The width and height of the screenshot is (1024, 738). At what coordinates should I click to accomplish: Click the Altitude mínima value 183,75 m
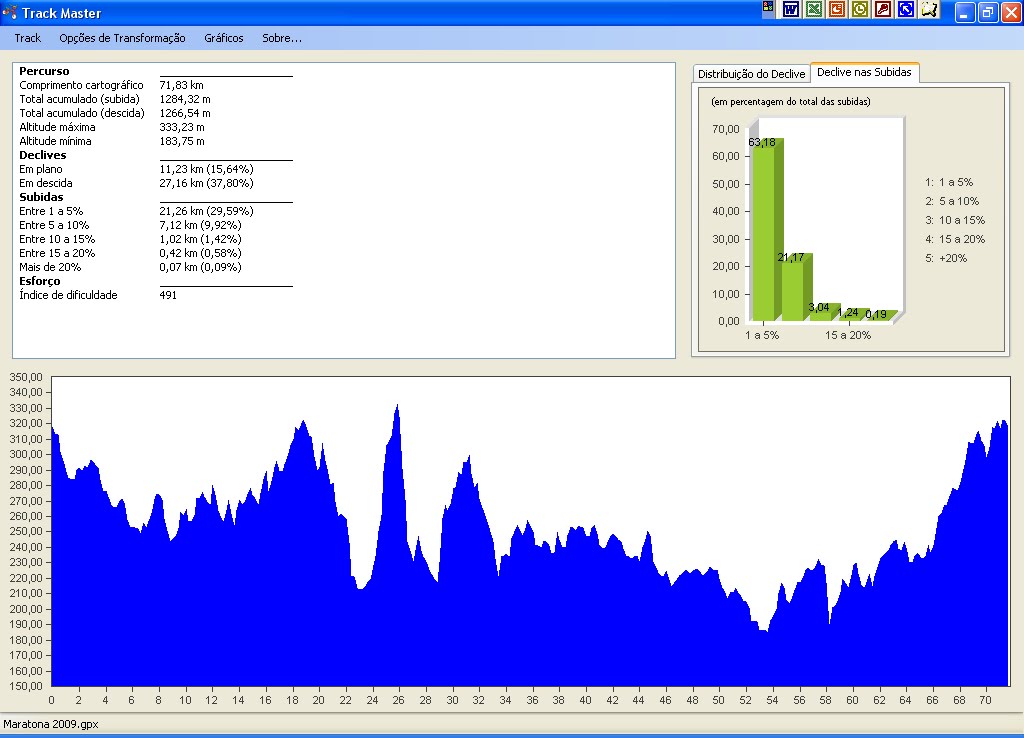click(182, 141)
